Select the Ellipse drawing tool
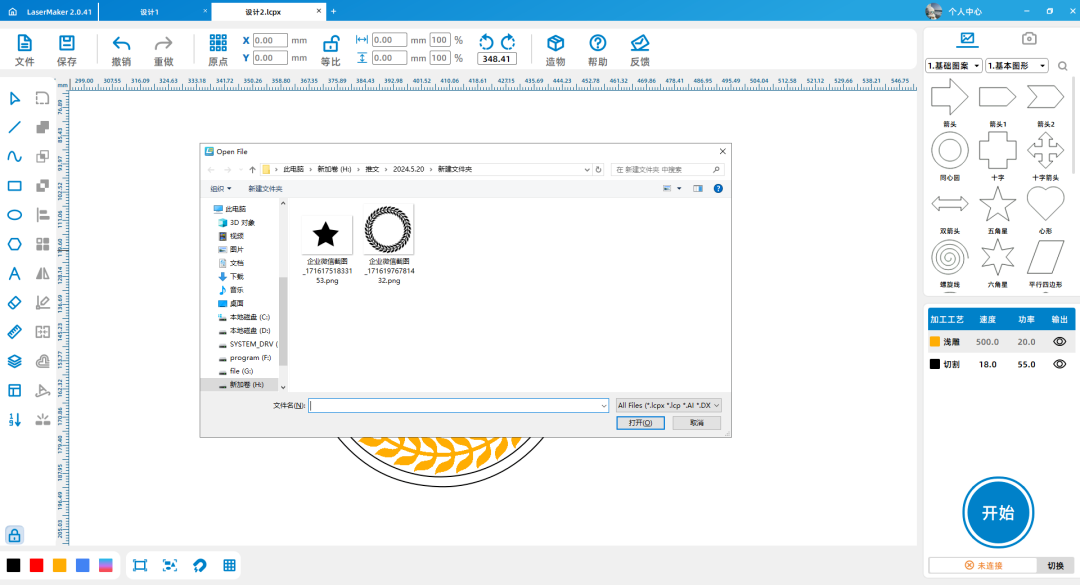Screen dimensions: 1080x585 coord(15,215)
